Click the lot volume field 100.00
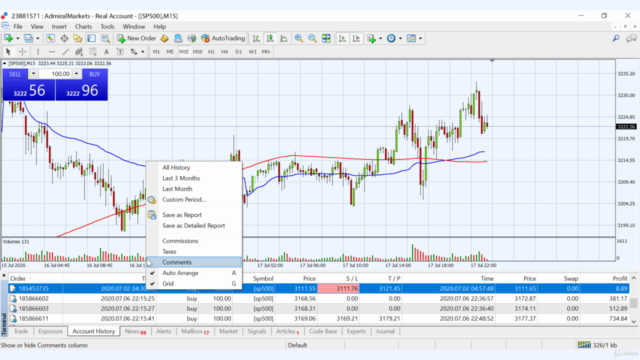The height and width of the screenshot is (360, 640). (55, 74)
